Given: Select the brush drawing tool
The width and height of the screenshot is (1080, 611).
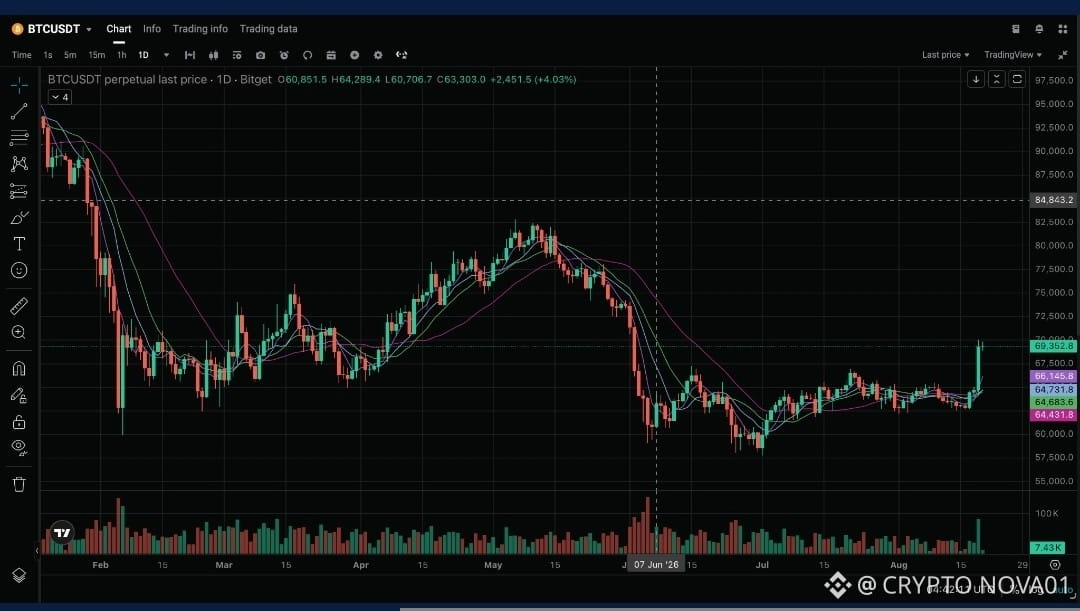Looking at the screenshot, I should click(19, 218).
